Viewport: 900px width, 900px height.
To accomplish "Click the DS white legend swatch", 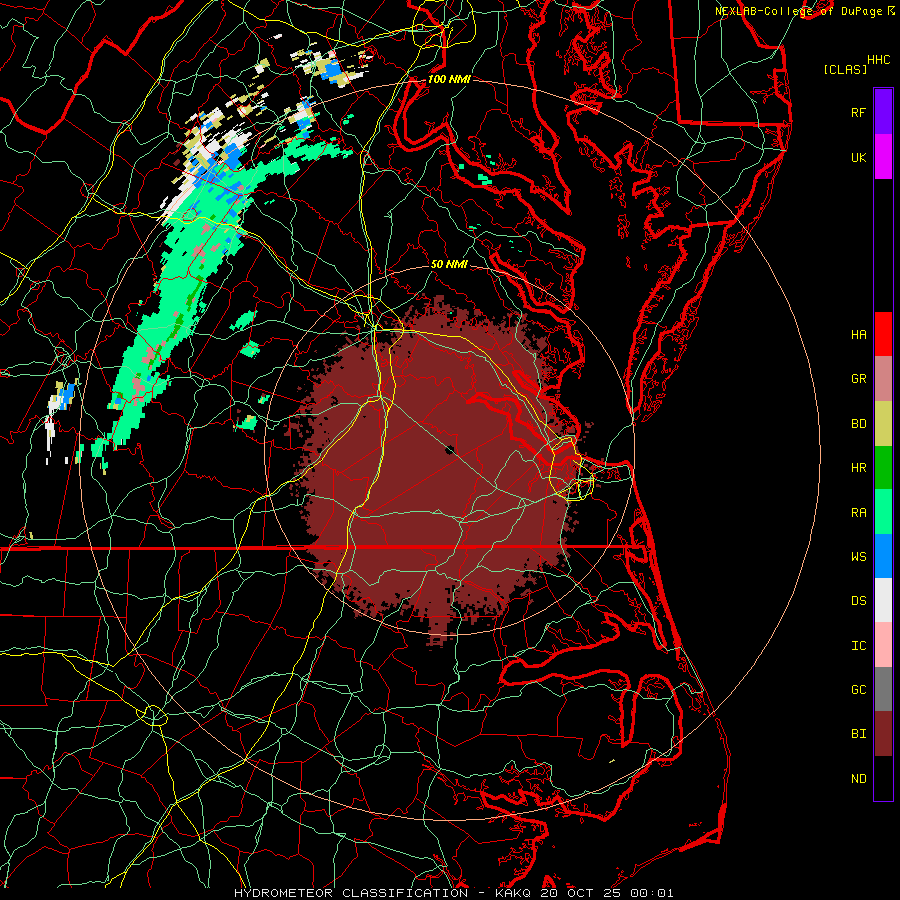I will [883, 600].
